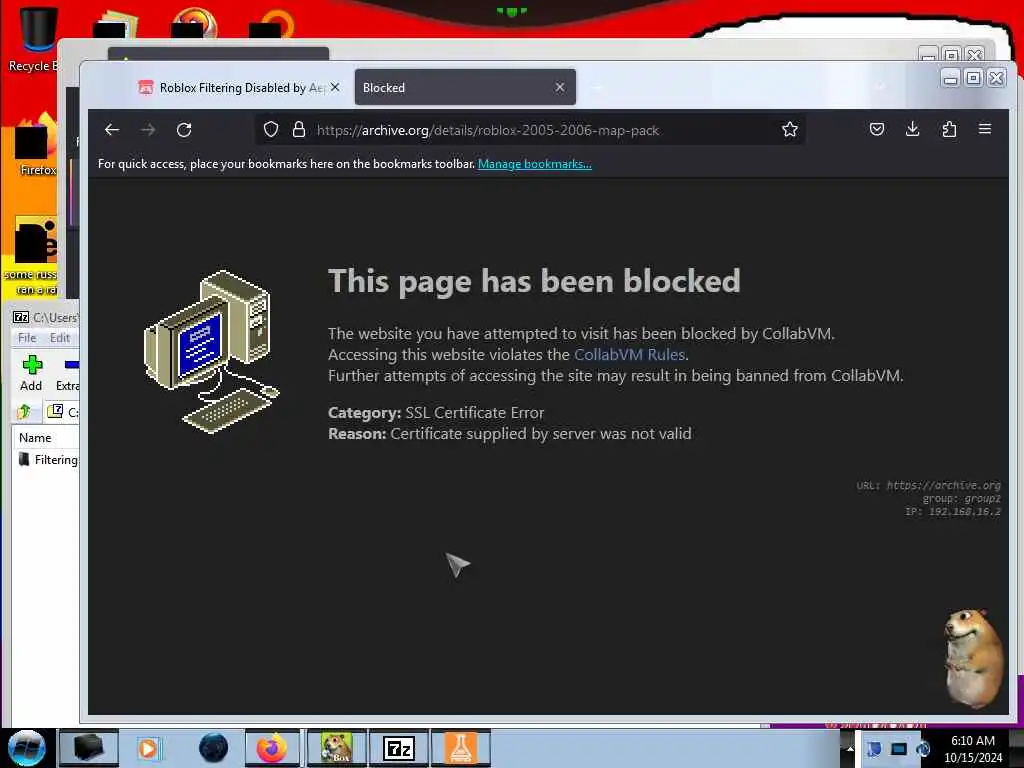Reload the blocked page
This screenshot has width=1024, height=768.
184,129
